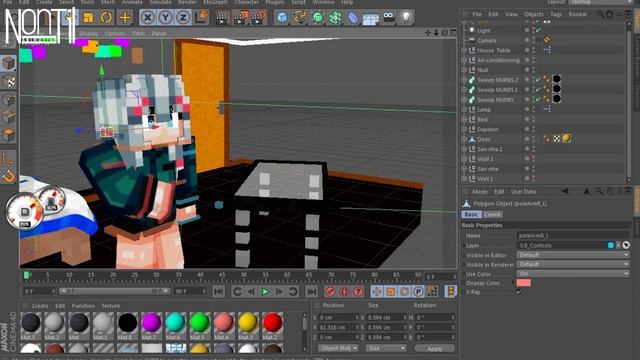This screenshot has height=360, width=640.
Task: Select the Scale tool in top toolbar
Action: [x=88, y=18]
